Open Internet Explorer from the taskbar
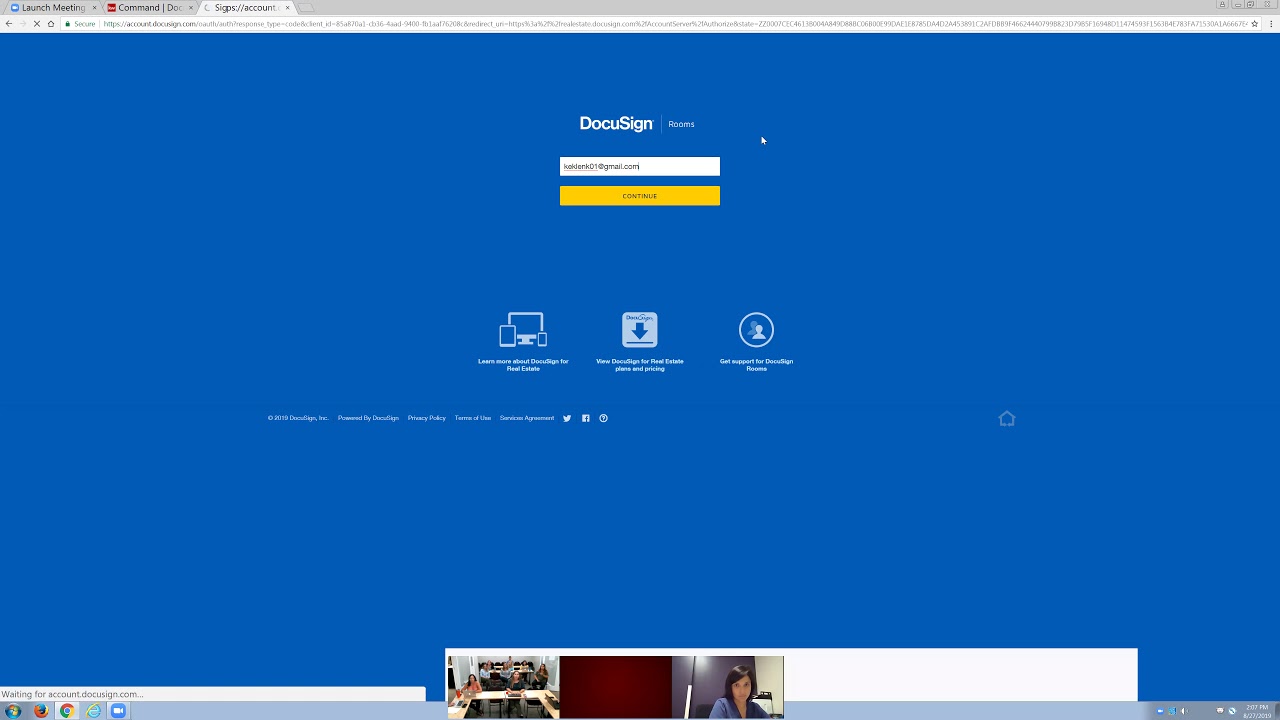This screenshot has height=720, width=1280. point(93,711)
